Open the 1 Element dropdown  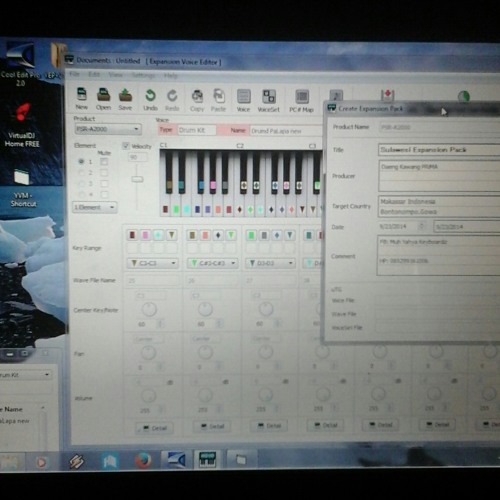point(95,207)
